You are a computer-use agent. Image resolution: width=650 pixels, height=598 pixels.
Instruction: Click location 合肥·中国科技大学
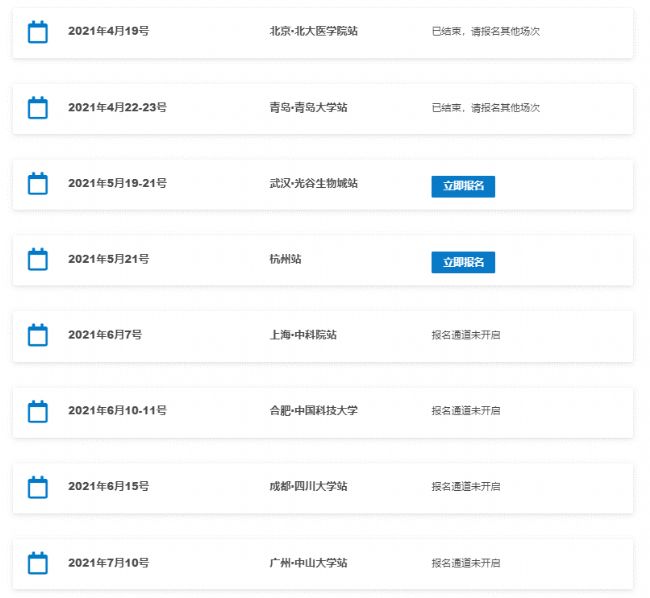point(314,411)
